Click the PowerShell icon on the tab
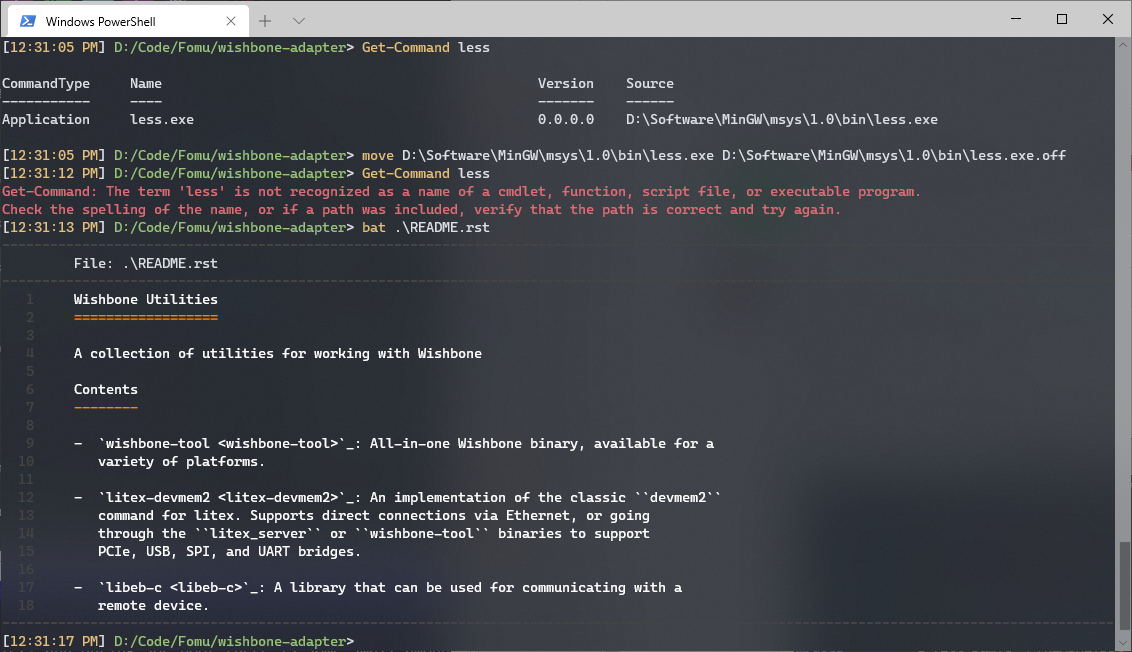This screenshot has width=1132, height=652. [x=27, y=19]
